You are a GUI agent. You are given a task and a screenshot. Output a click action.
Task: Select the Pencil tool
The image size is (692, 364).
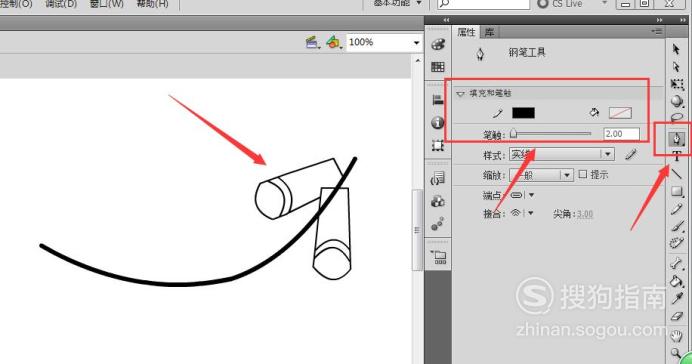click(677, 209)
